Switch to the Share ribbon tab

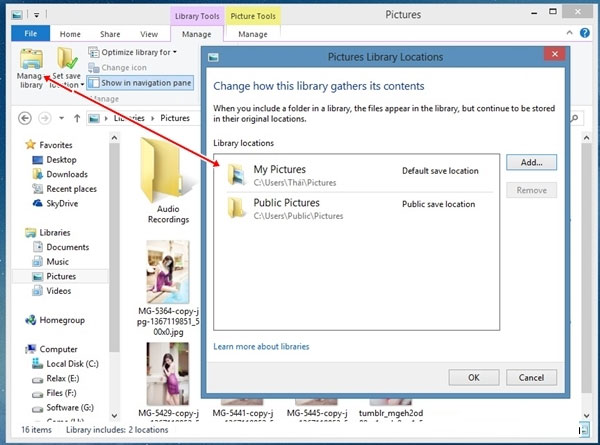coord(110,34)
